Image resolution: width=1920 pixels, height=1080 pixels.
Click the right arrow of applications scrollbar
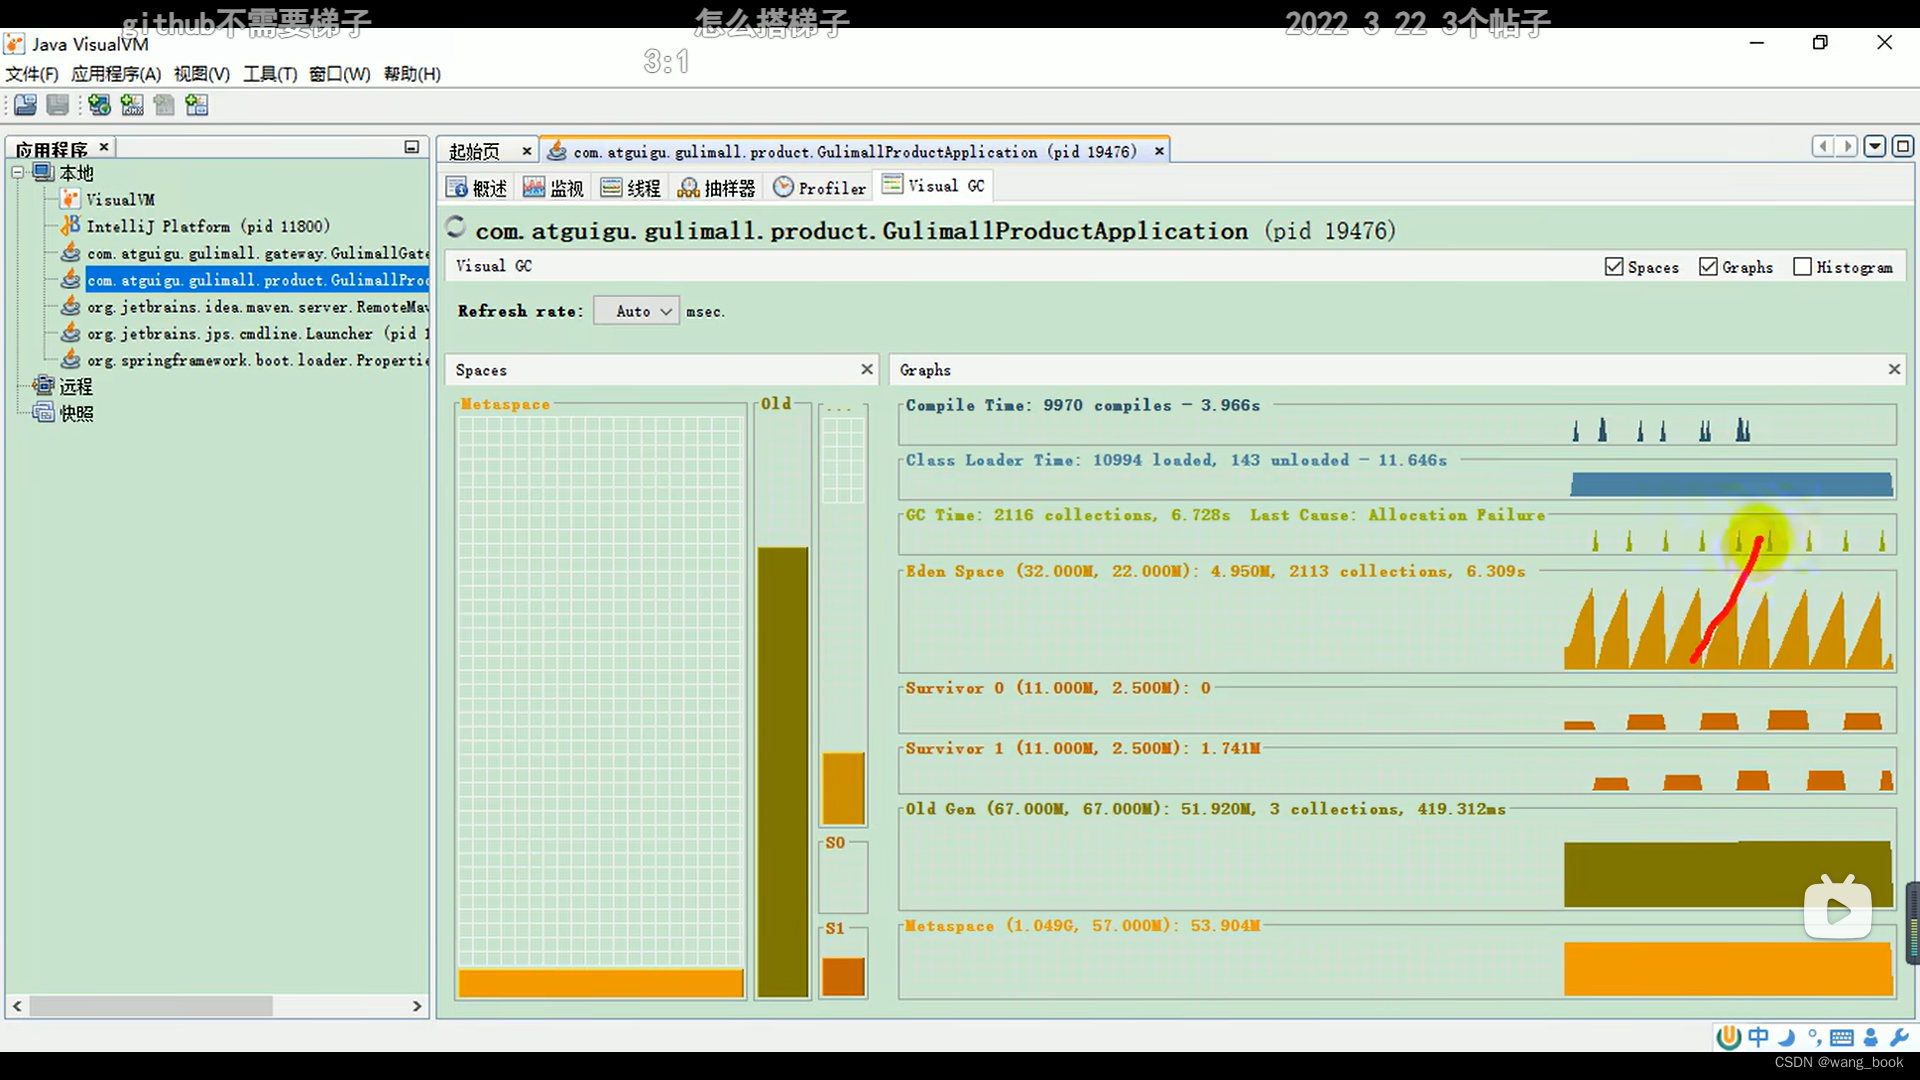click(417, 1006)
